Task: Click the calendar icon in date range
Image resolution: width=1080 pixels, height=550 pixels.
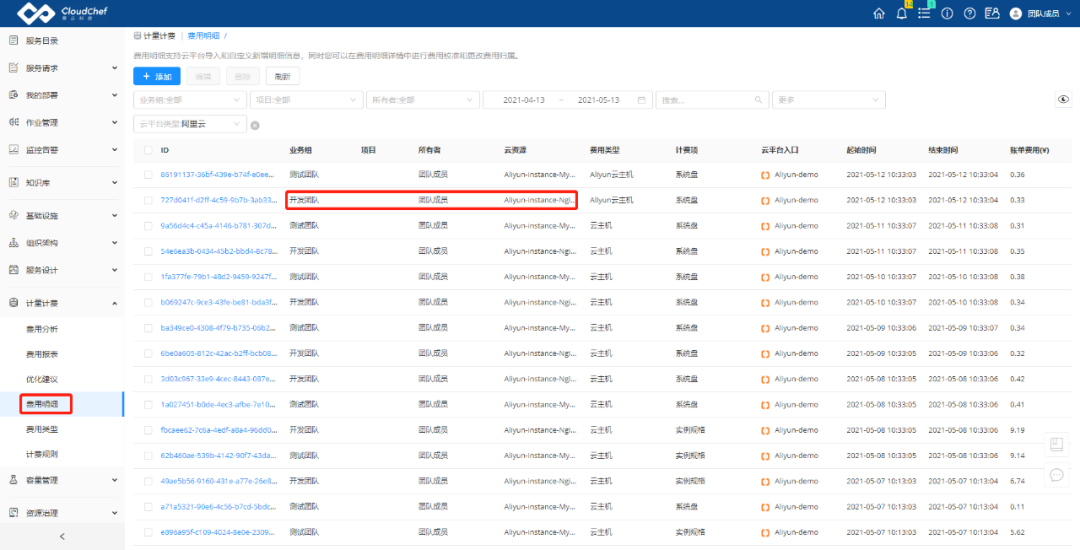Action: [x=641, y=100]
